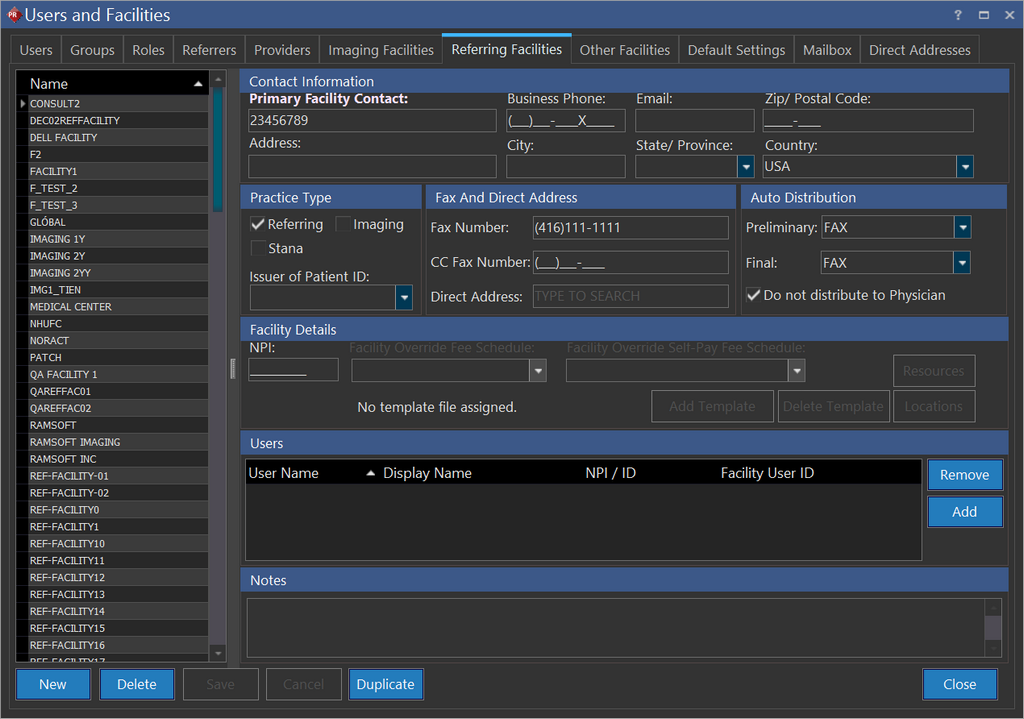The image size is (1024, 719).
Task: Click the User Name sort arrow
Action: (x=371, y=473)
